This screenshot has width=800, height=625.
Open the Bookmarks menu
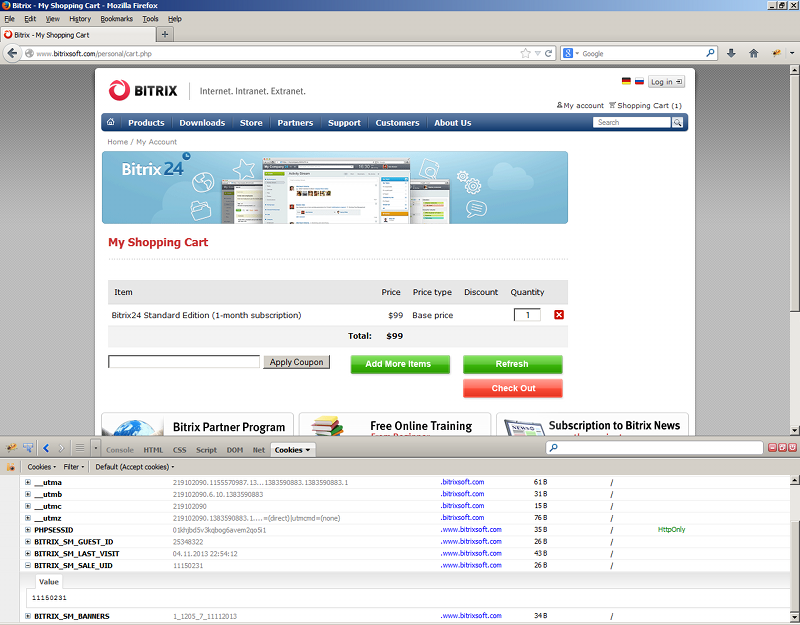(x=116, y=19)
